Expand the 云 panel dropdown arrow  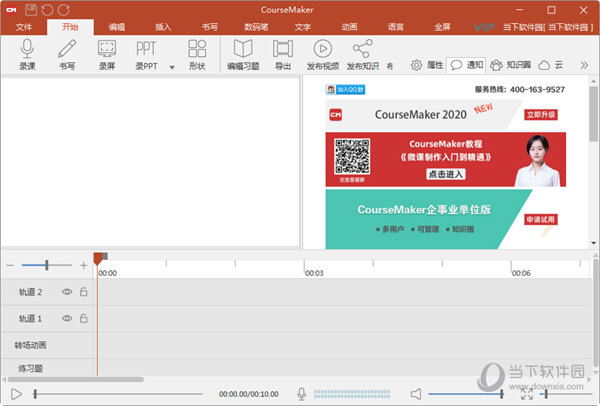[586, 65]
